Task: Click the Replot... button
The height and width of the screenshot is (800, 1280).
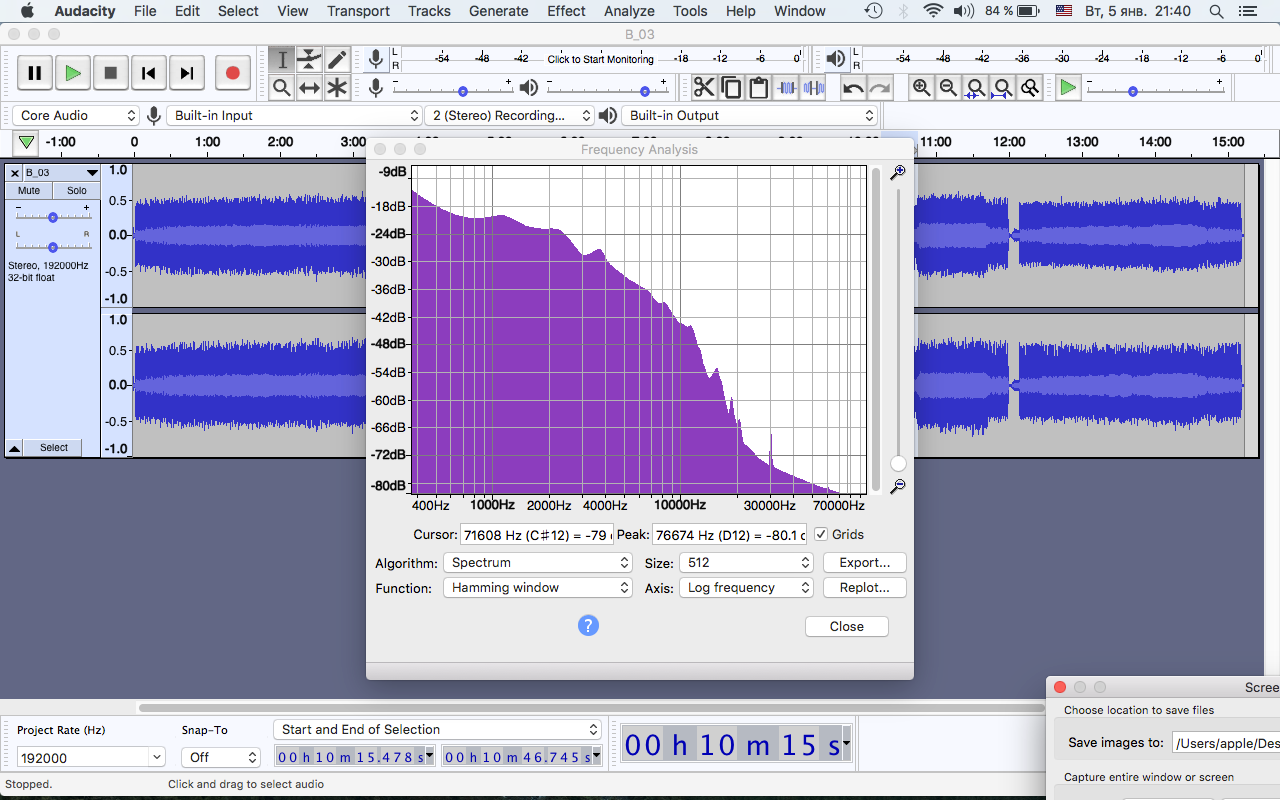Action: (x=865, y=588)
